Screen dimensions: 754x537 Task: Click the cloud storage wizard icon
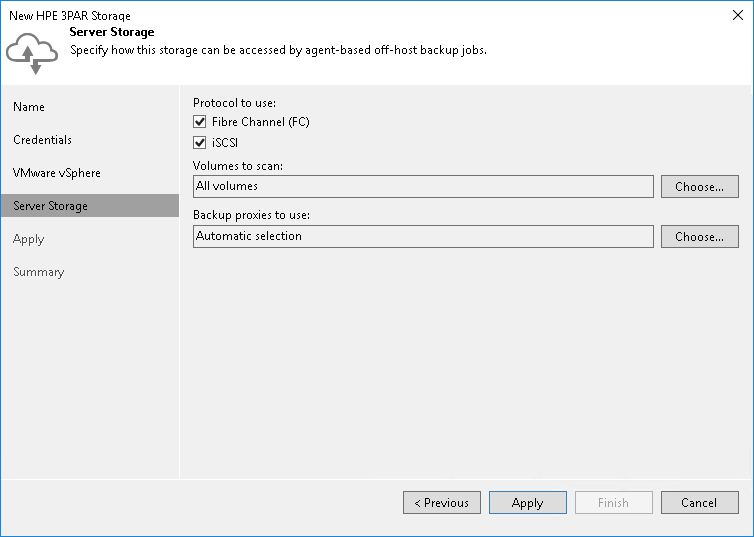33,52
